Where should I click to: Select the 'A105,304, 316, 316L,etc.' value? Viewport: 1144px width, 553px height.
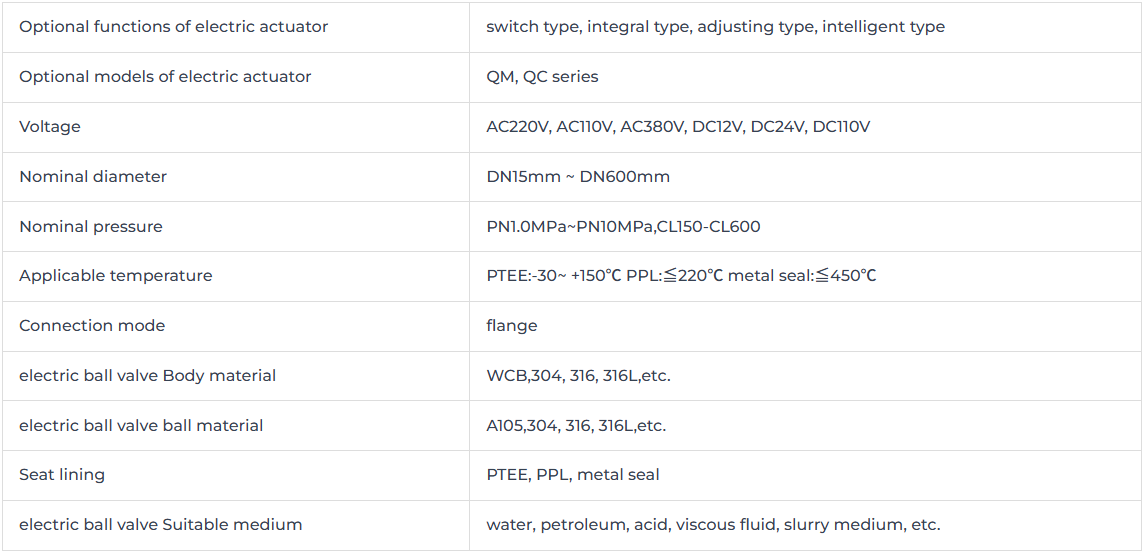(576, 425)
